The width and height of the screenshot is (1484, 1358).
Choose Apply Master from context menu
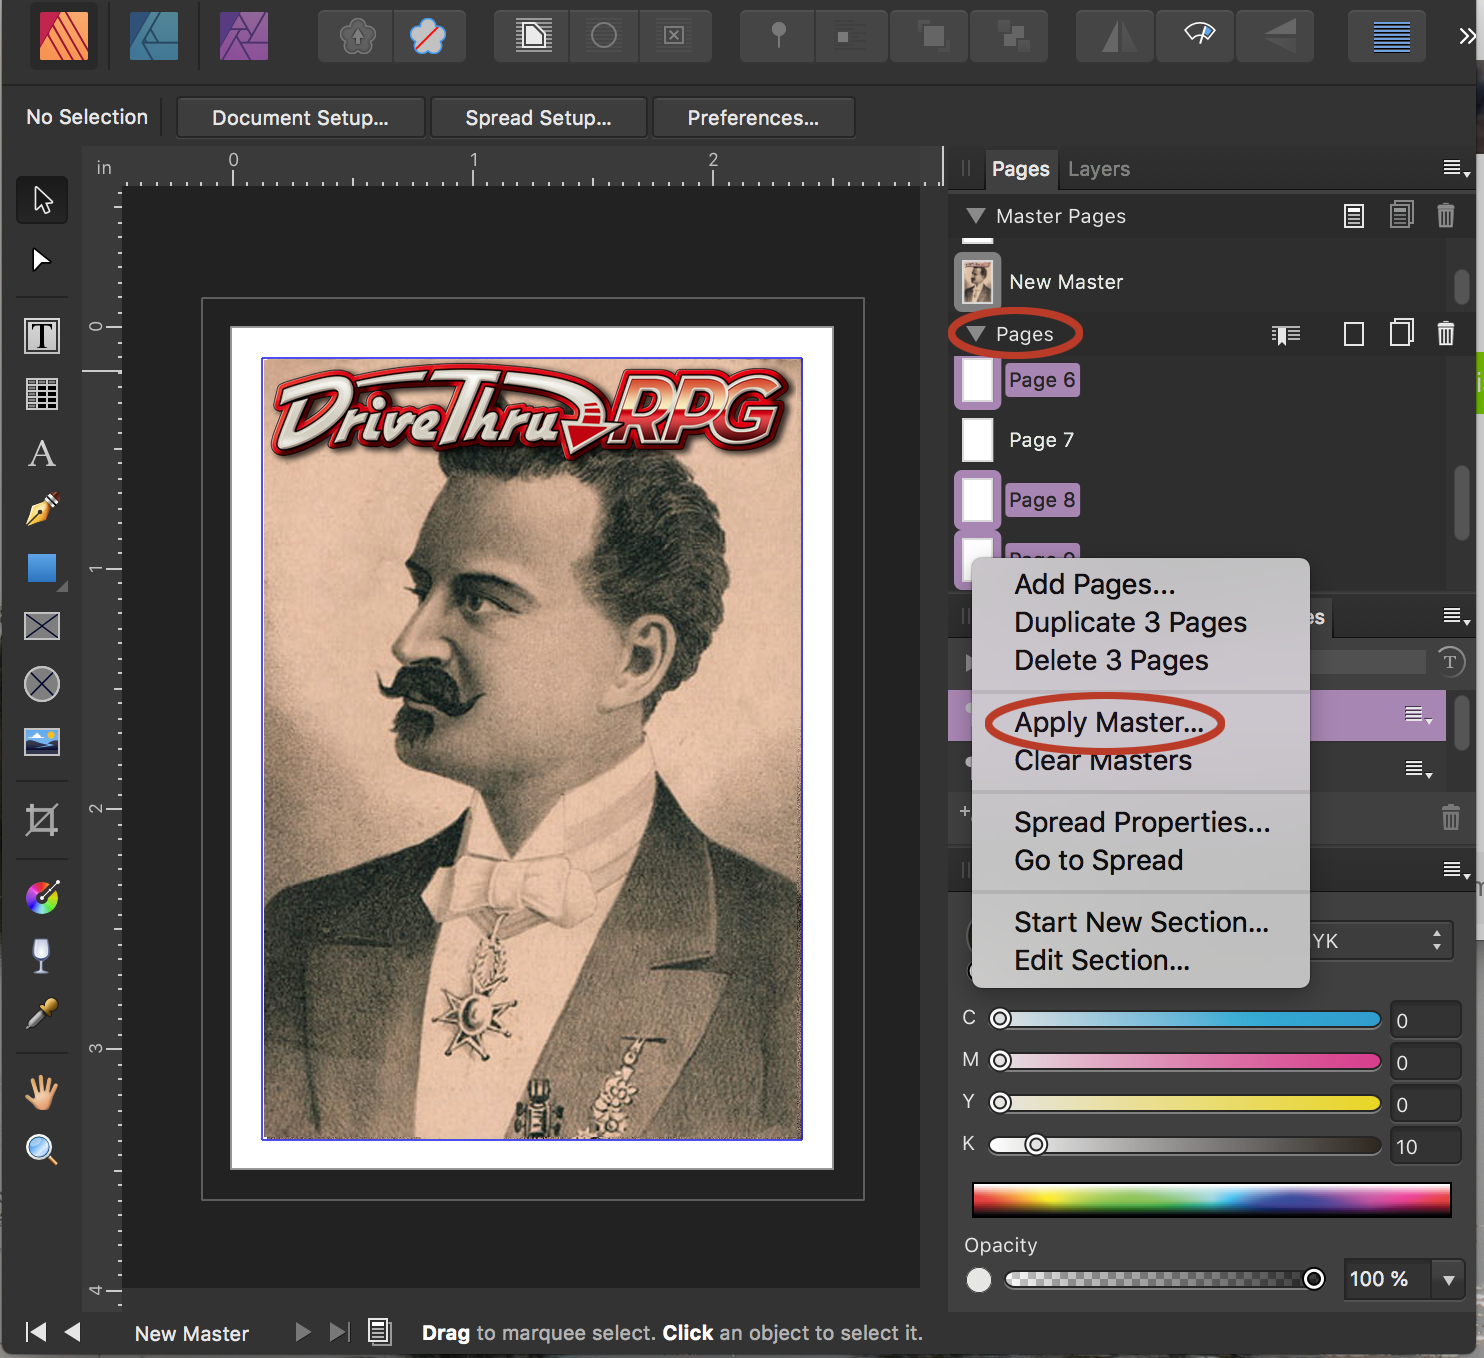coord(1108,722)
